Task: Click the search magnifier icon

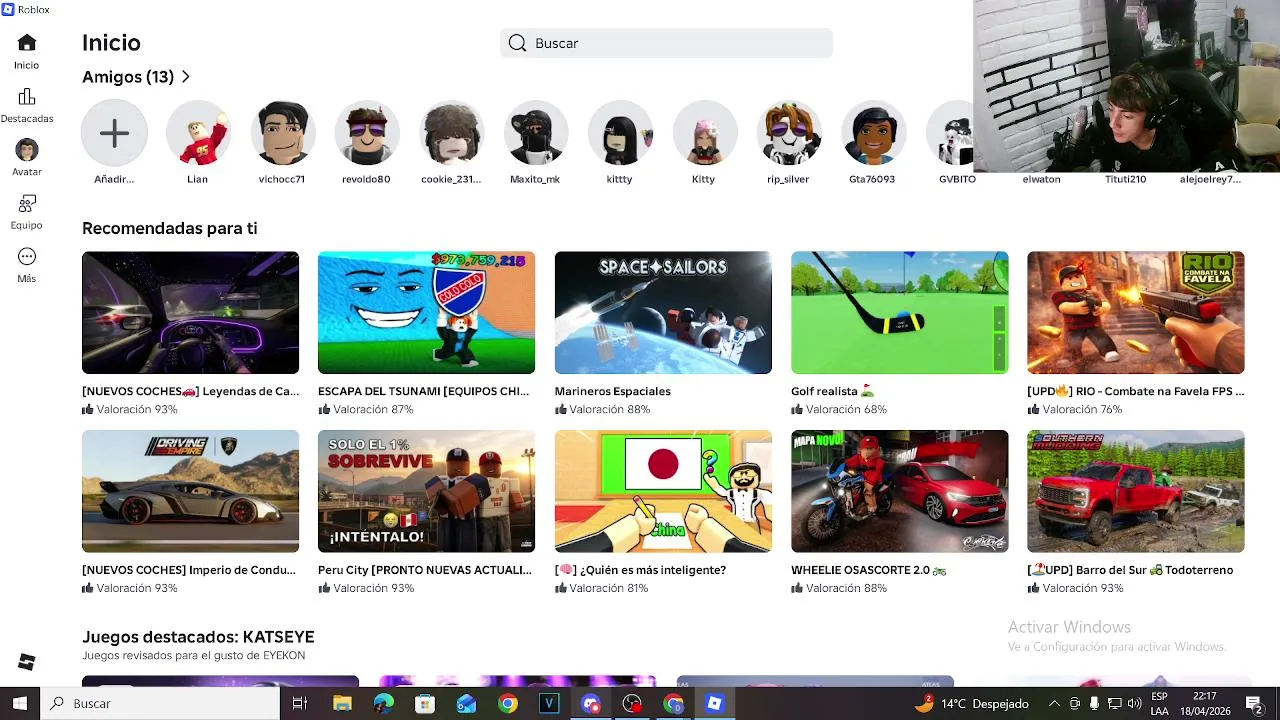Action: (x=517, y=43)
